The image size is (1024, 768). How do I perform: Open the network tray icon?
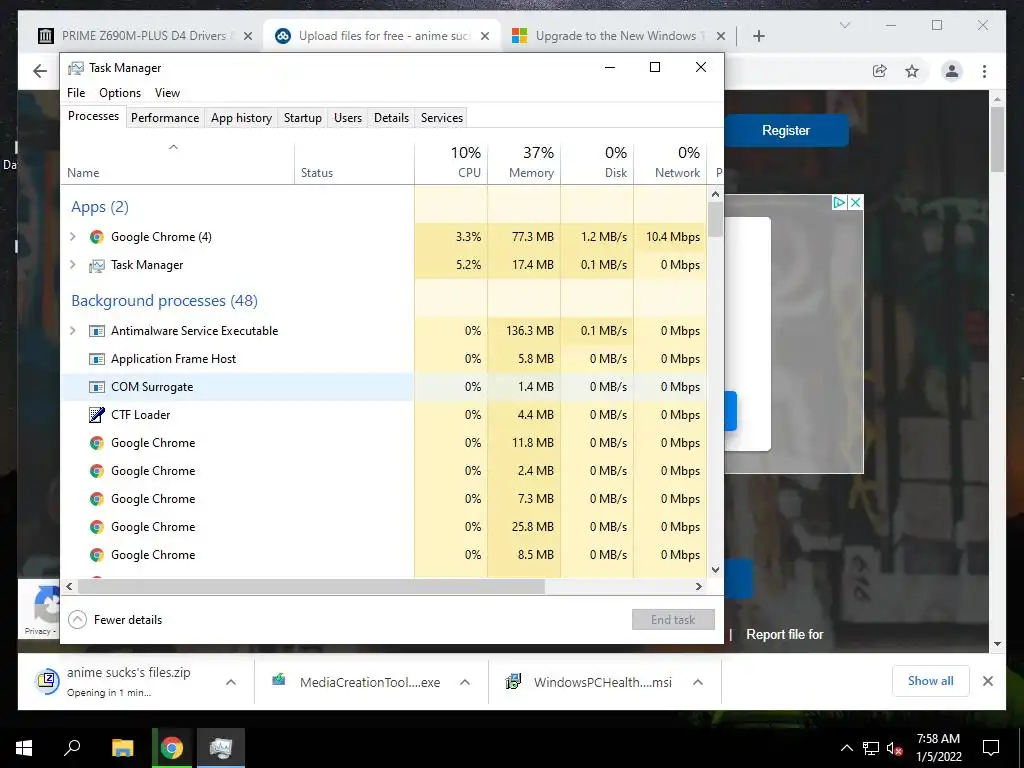coord(871,748)
